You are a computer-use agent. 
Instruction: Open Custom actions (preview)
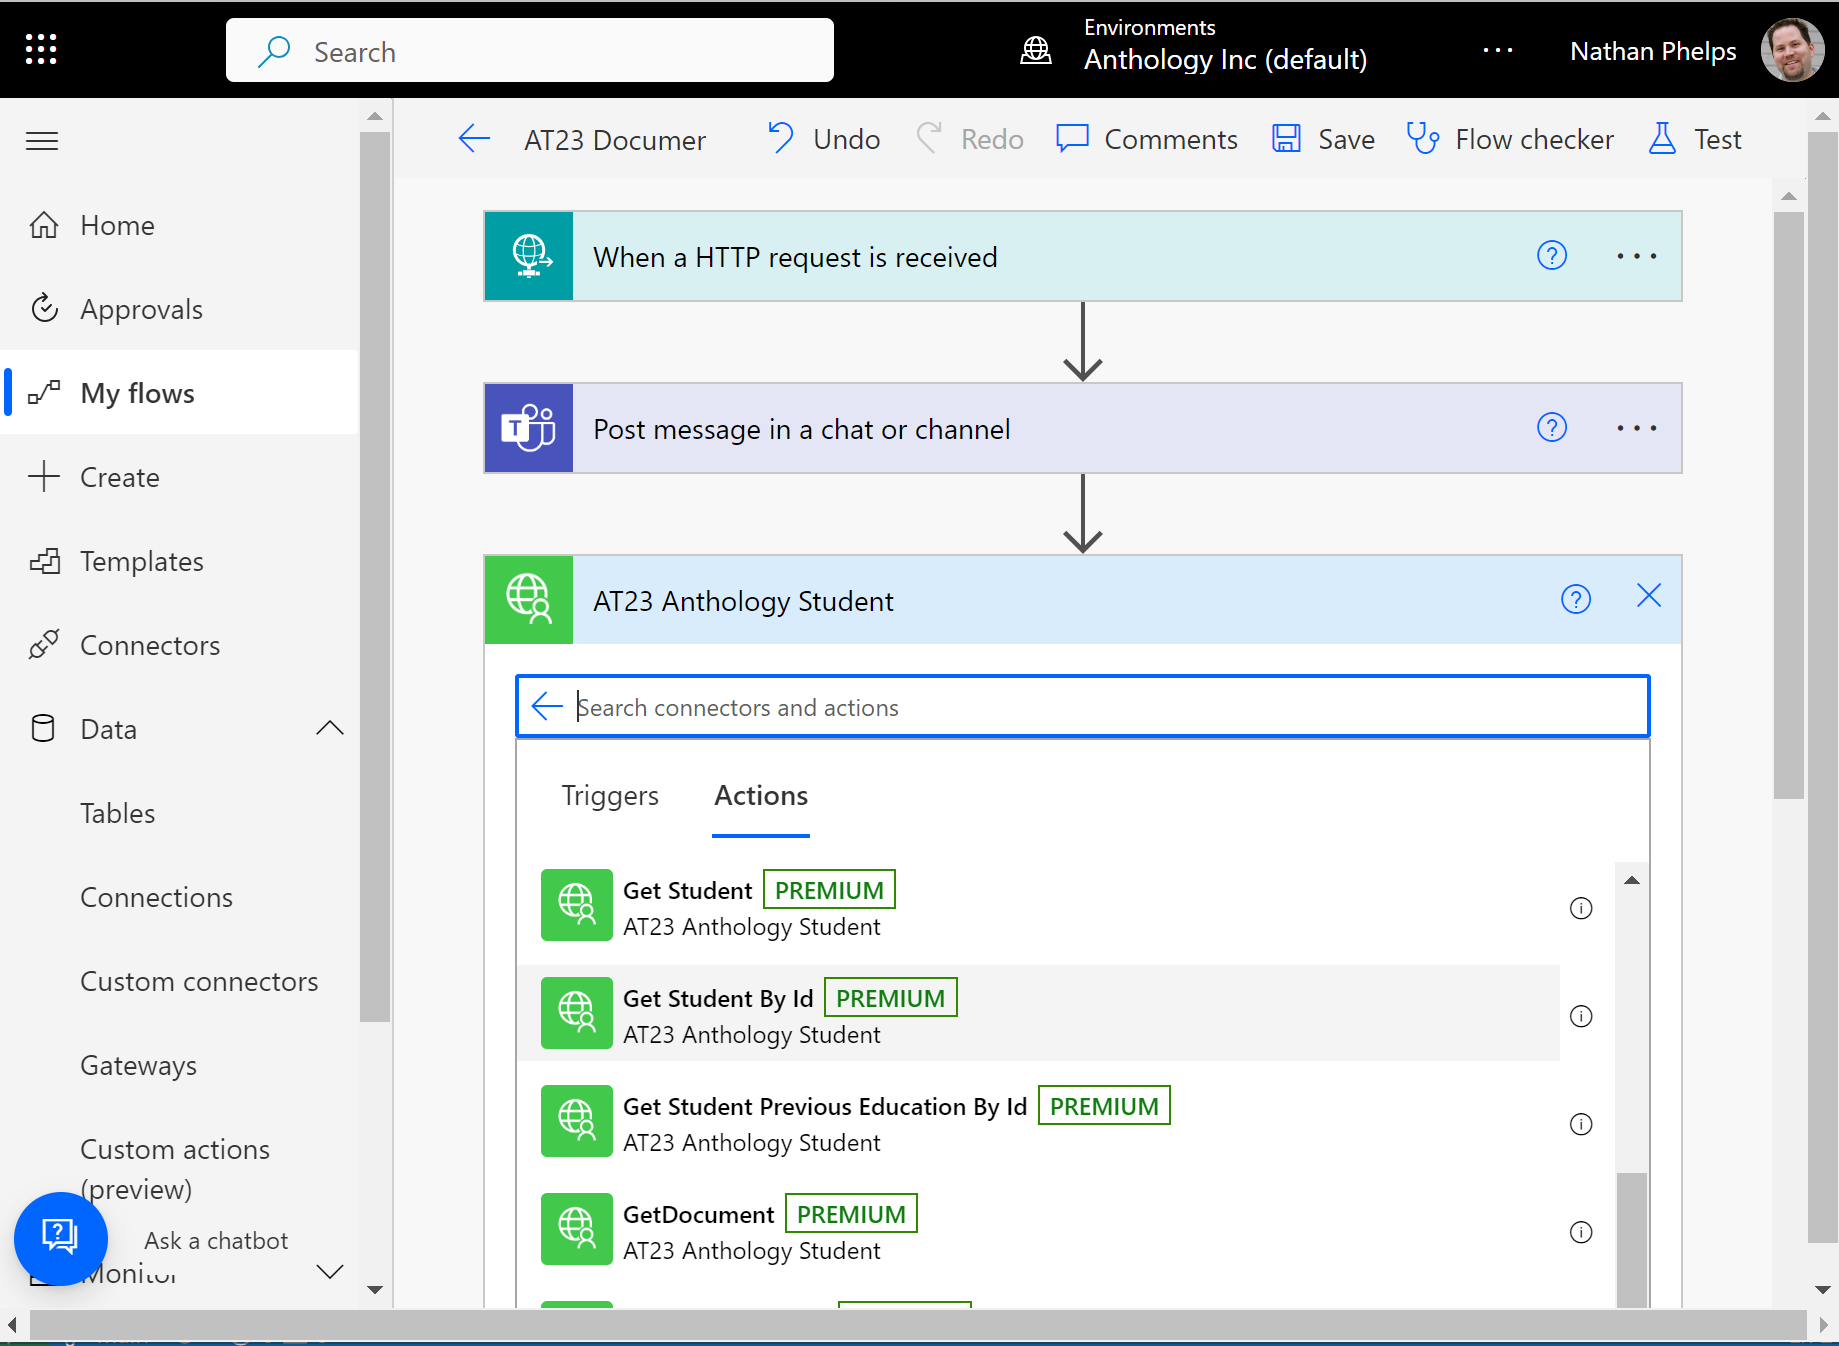tap(175, 1169)
